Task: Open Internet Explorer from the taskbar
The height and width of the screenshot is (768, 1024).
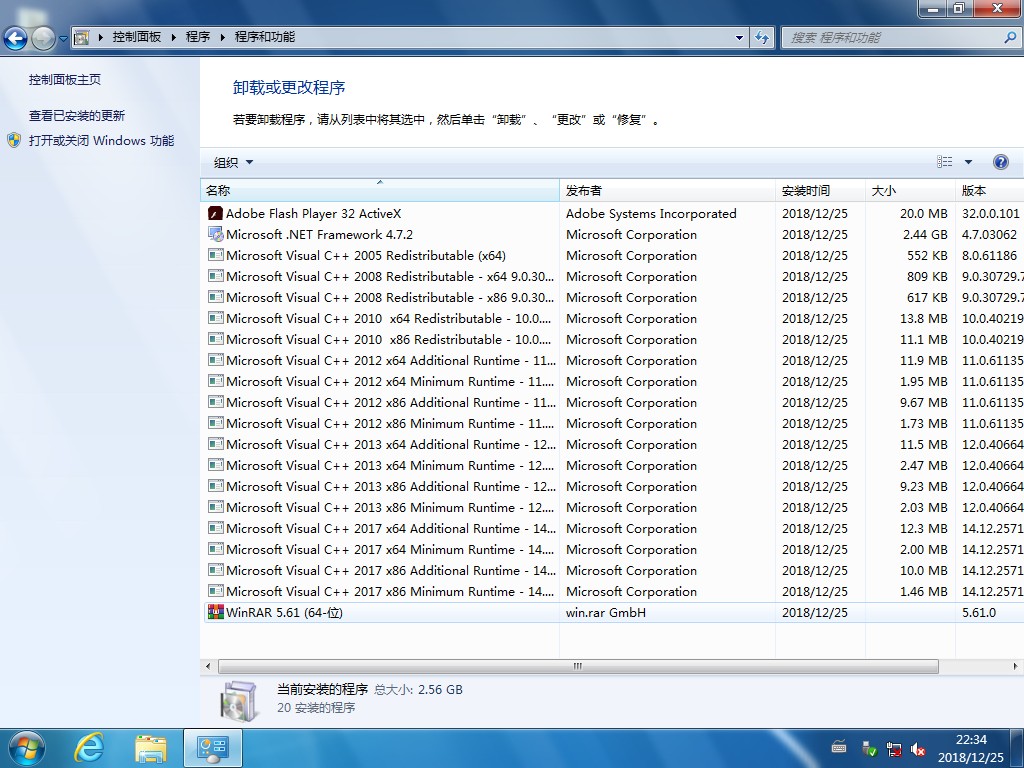Action: click(90, 747)
